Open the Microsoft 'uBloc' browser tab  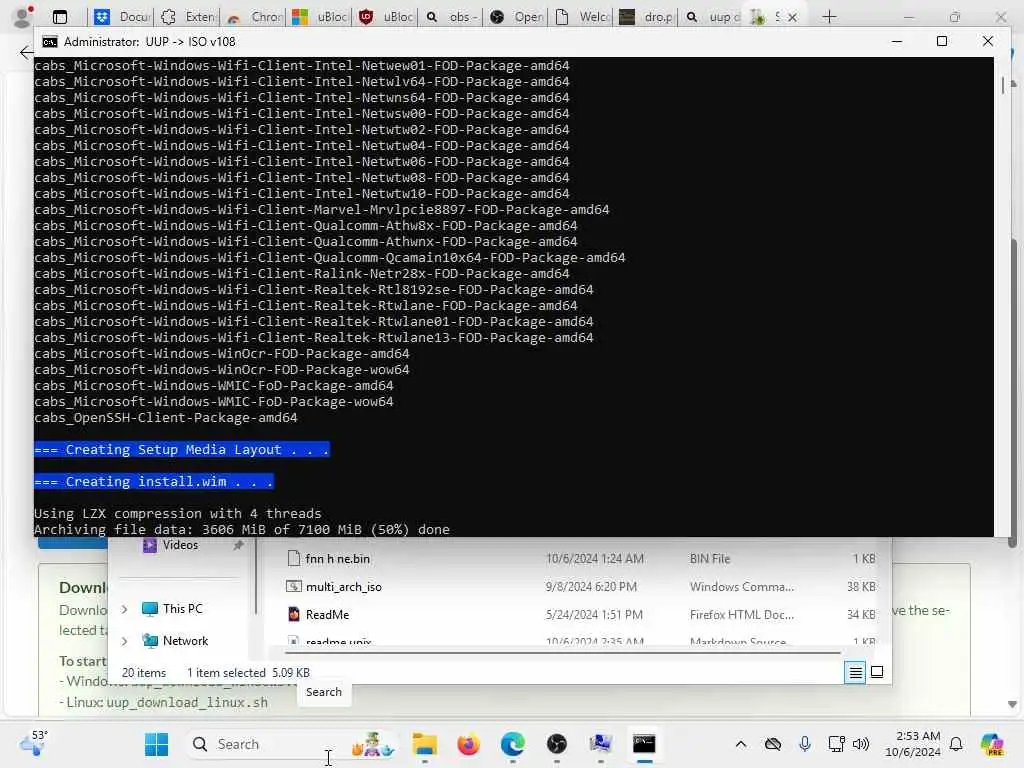(320, 17)
